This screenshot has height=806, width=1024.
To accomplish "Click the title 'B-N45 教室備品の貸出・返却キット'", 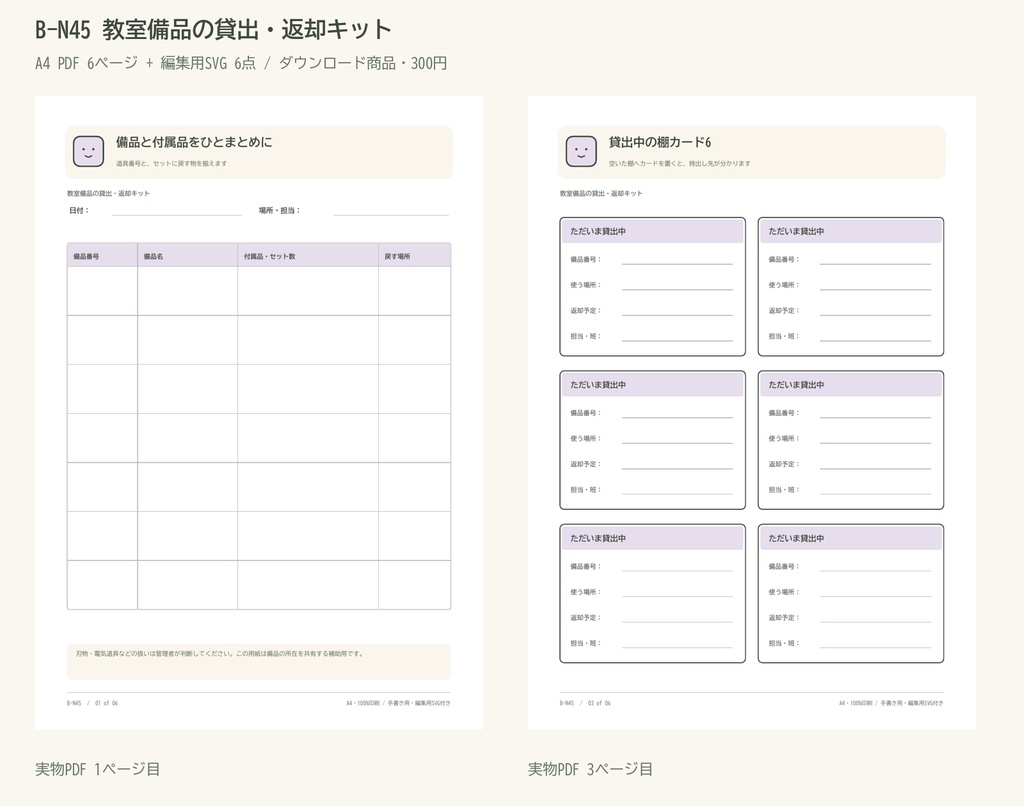I will tap(213, 29).
